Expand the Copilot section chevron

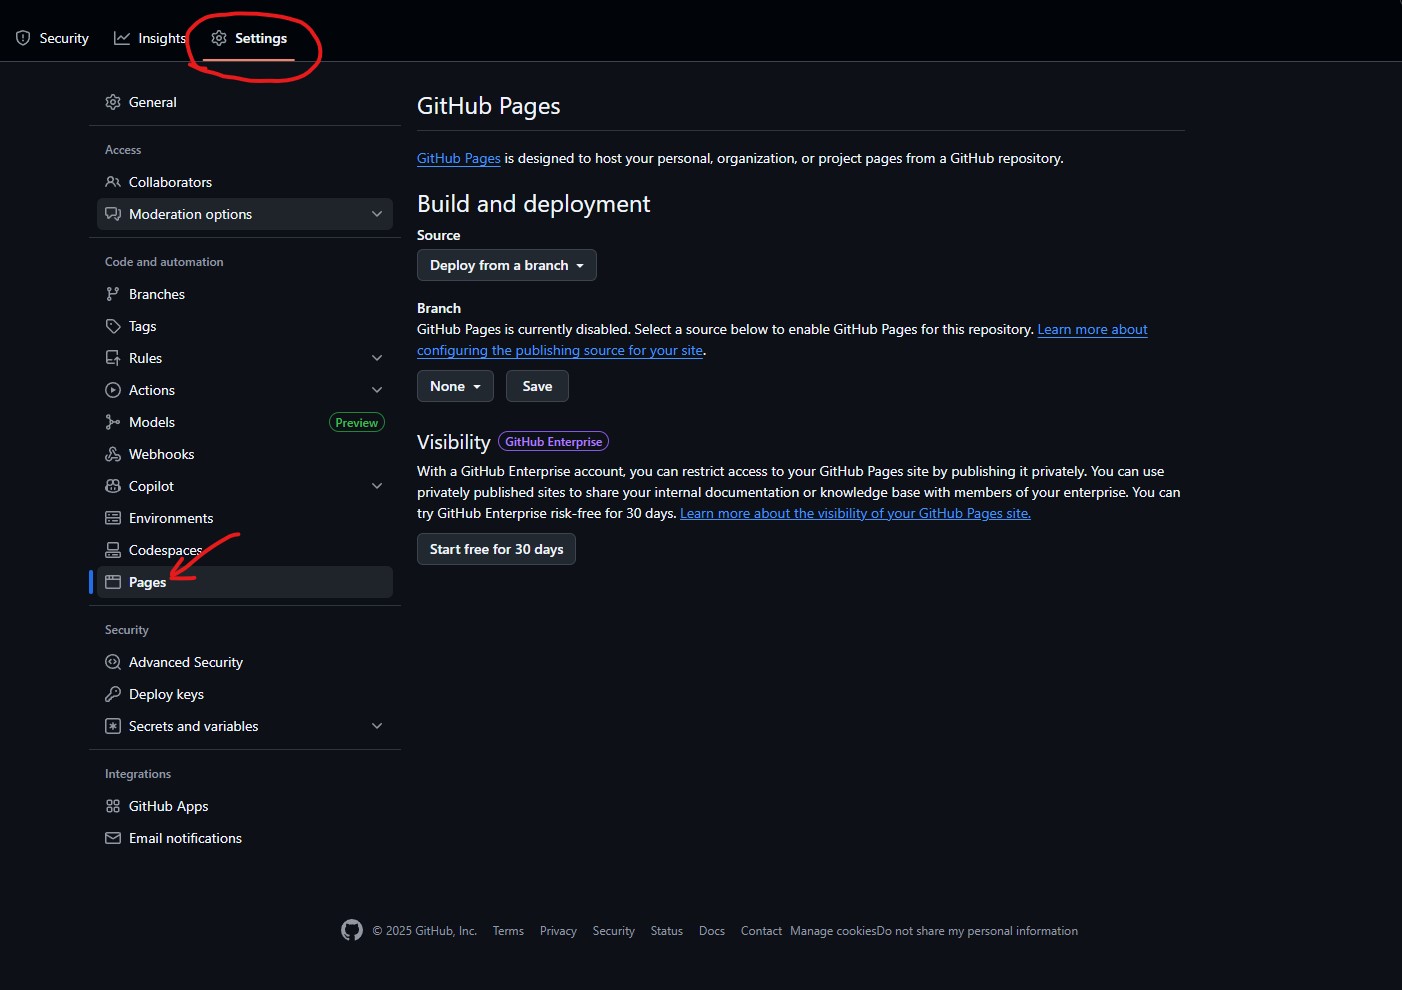click(377, 486)
